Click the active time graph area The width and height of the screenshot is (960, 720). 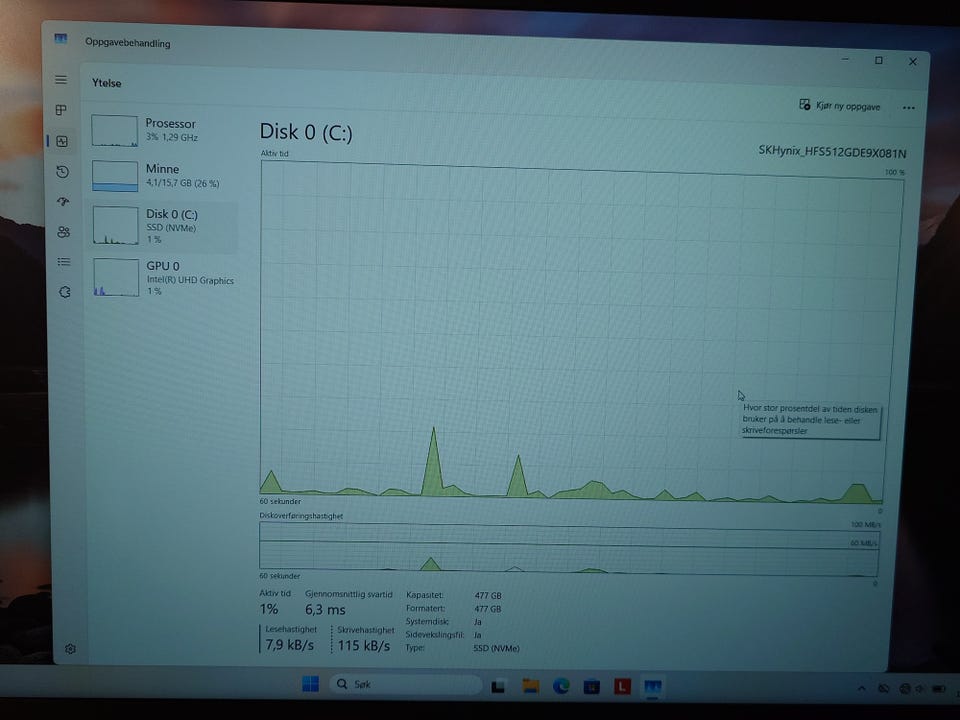click(579, 332)
